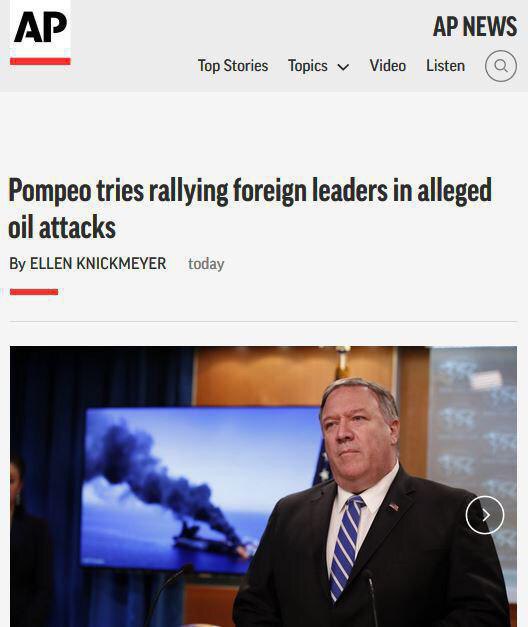Open search via magnifying glass icon
Image resolution: width=528 pixels, height=627 pixels.
tap(500, 66)
